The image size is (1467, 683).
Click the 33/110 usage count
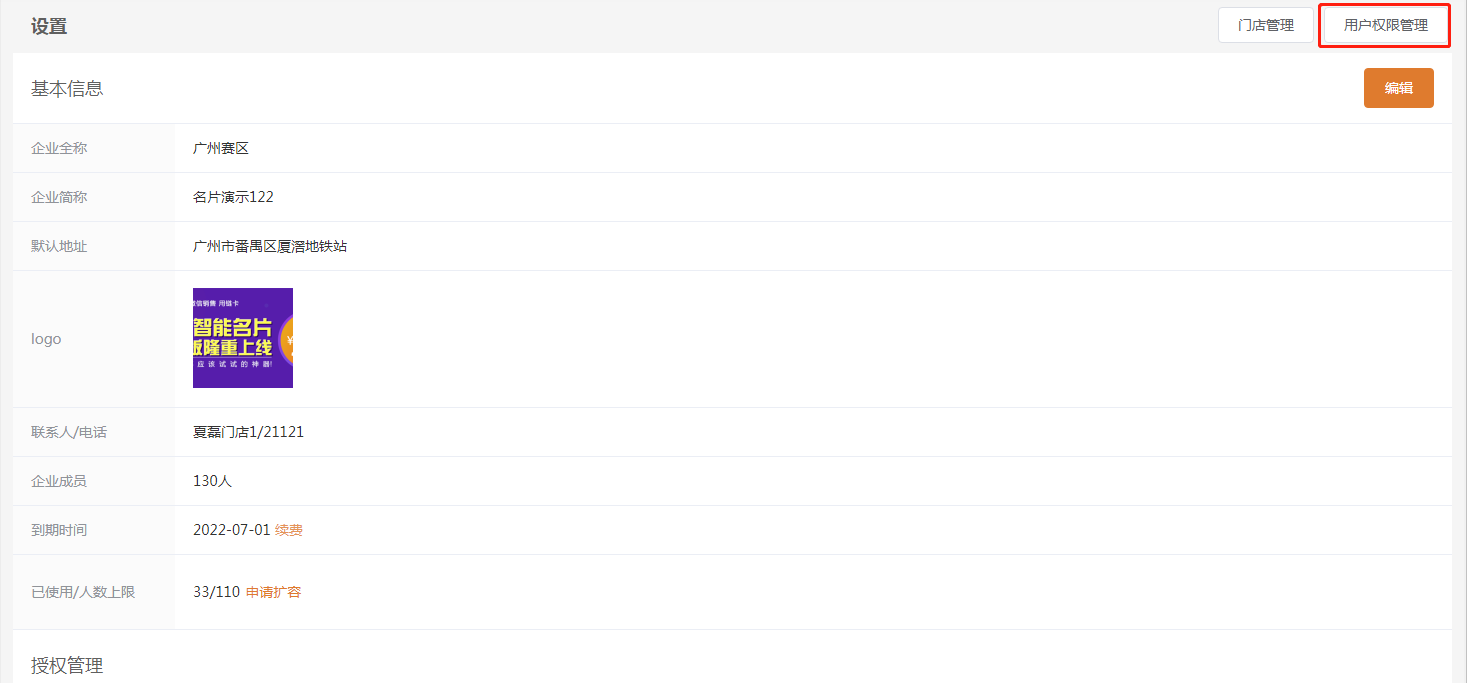pos(216,592)
